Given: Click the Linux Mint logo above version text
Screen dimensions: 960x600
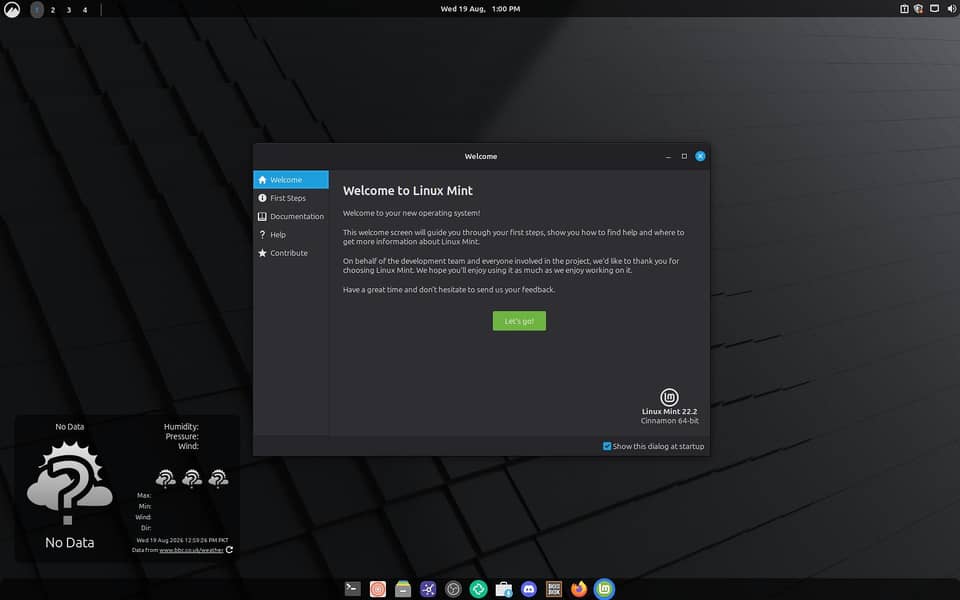Looking at the screenshot, I should pyautogui.click(x=669, y=397).
